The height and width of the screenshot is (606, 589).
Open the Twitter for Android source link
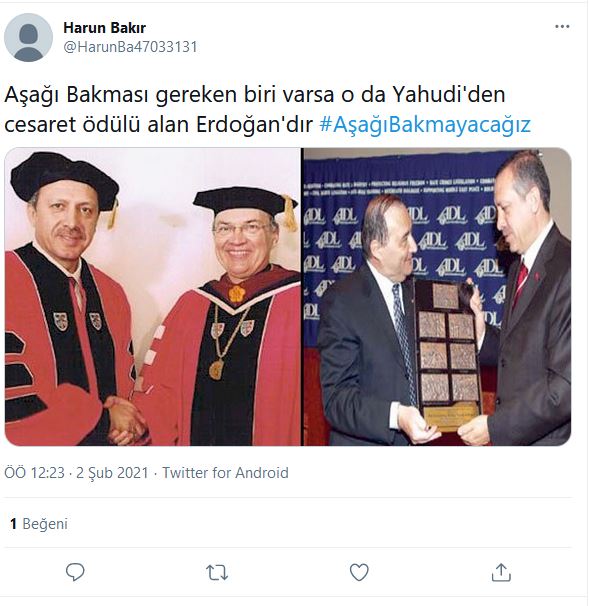225,473
